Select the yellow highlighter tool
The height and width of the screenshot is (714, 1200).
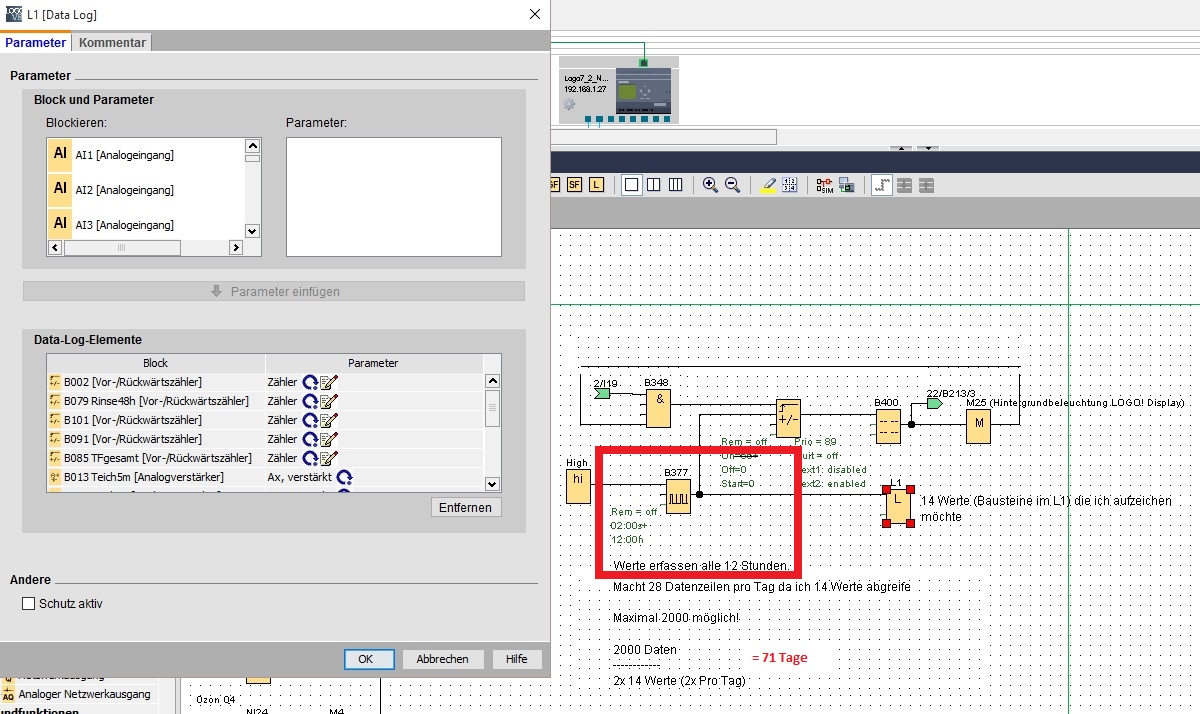(768, 185)
